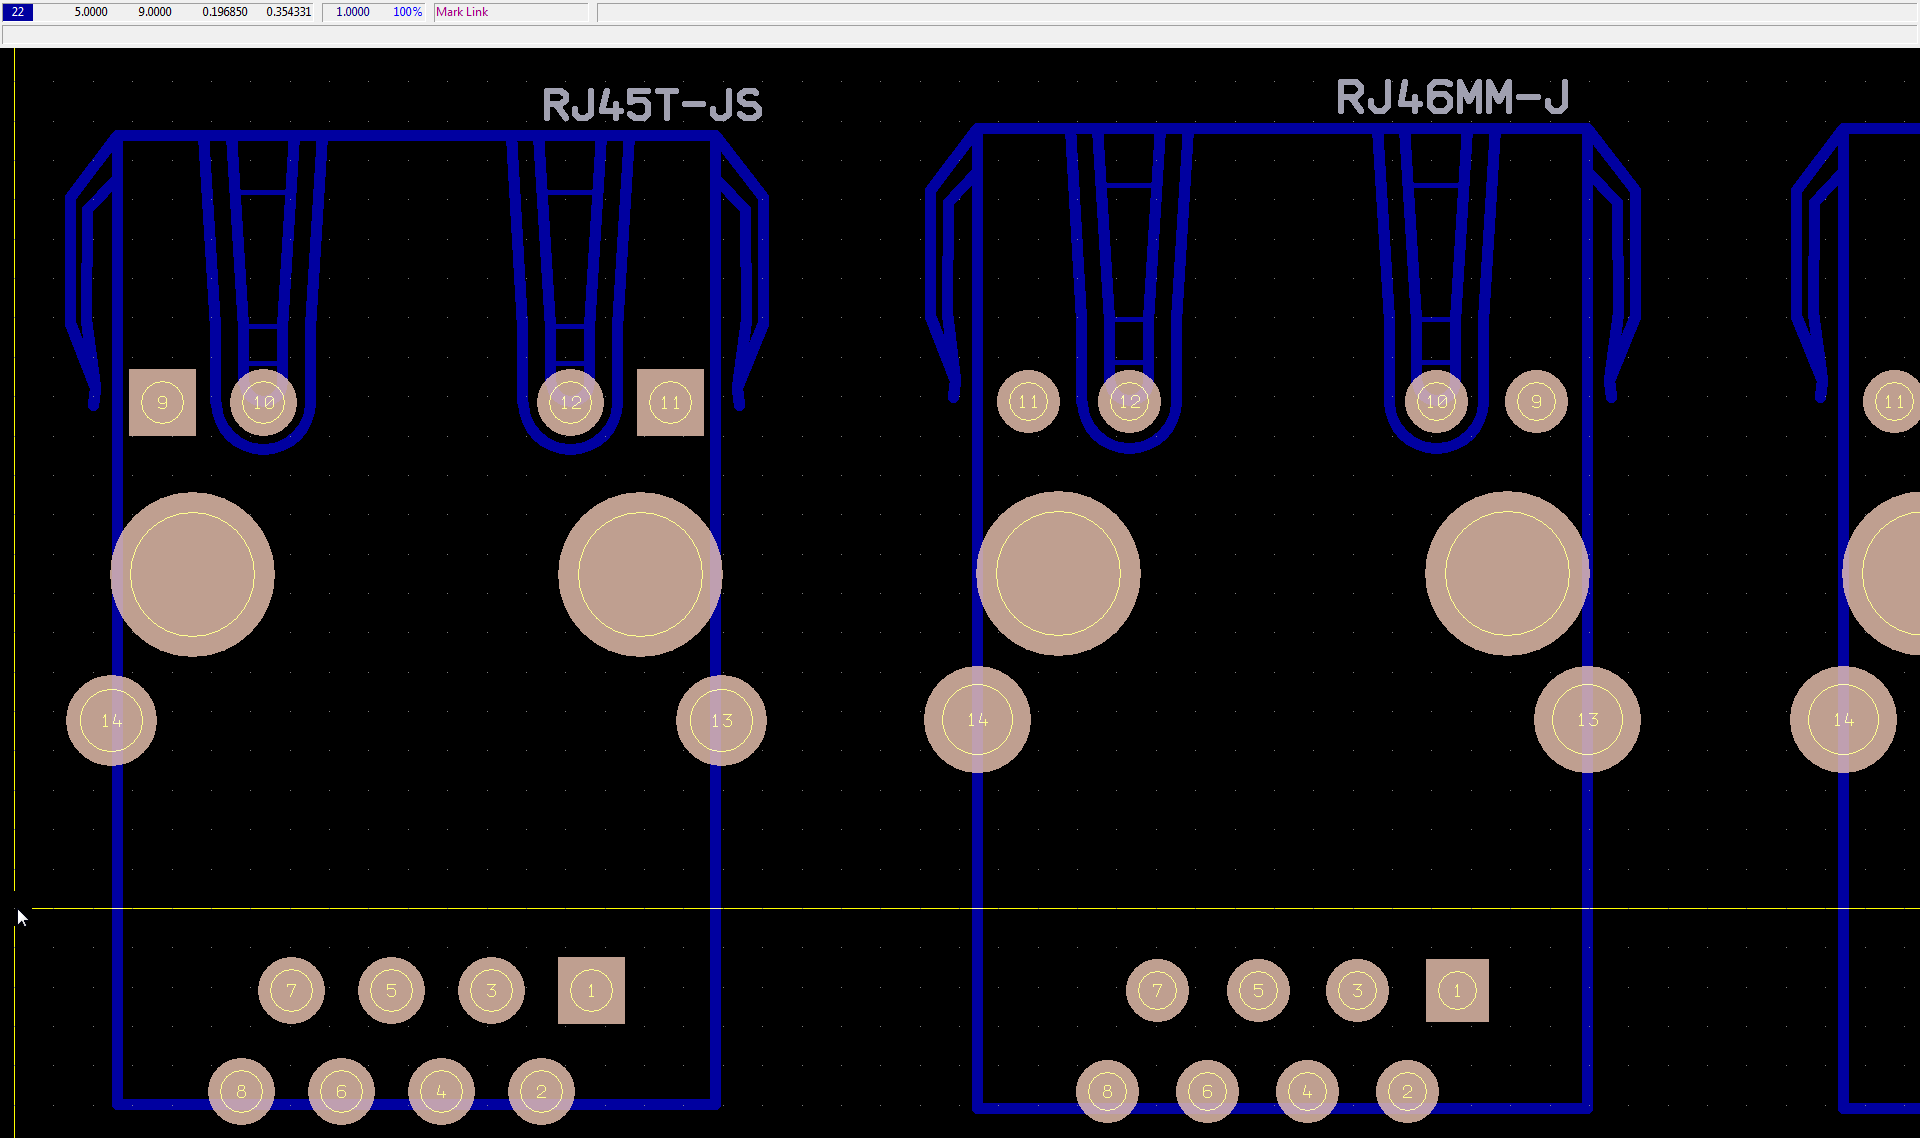Select square pad 1 on RJ46MM-J

click(1457, 991)
